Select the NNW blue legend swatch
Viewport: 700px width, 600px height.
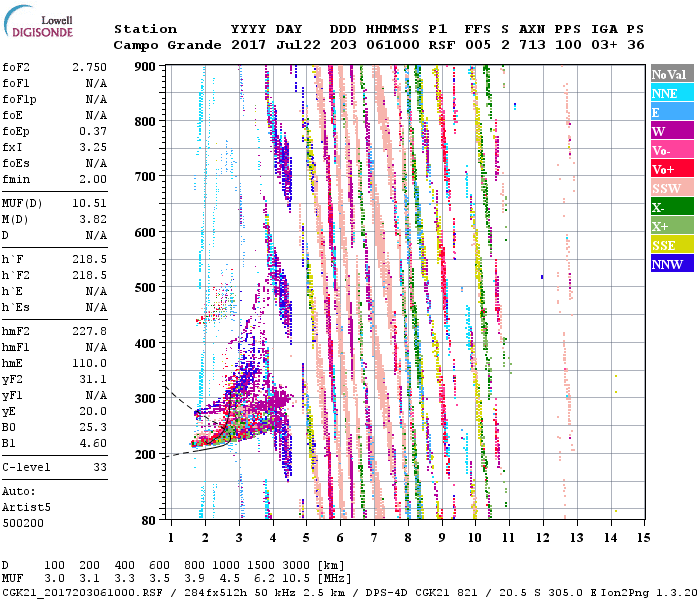pyautogui.click(x=671, y=264)
